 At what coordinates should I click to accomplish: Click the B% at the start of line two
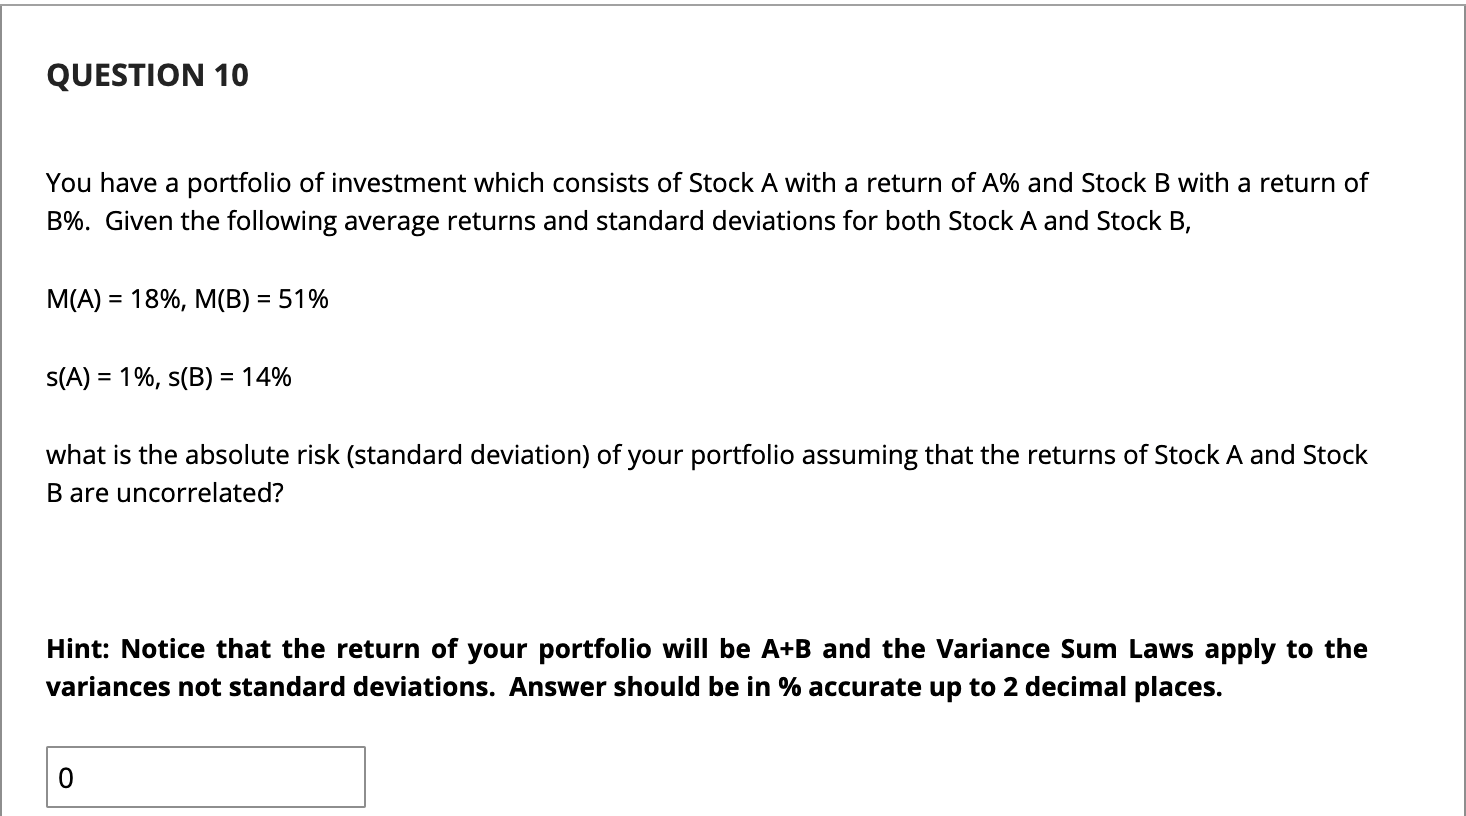click(x=66, y=221)
